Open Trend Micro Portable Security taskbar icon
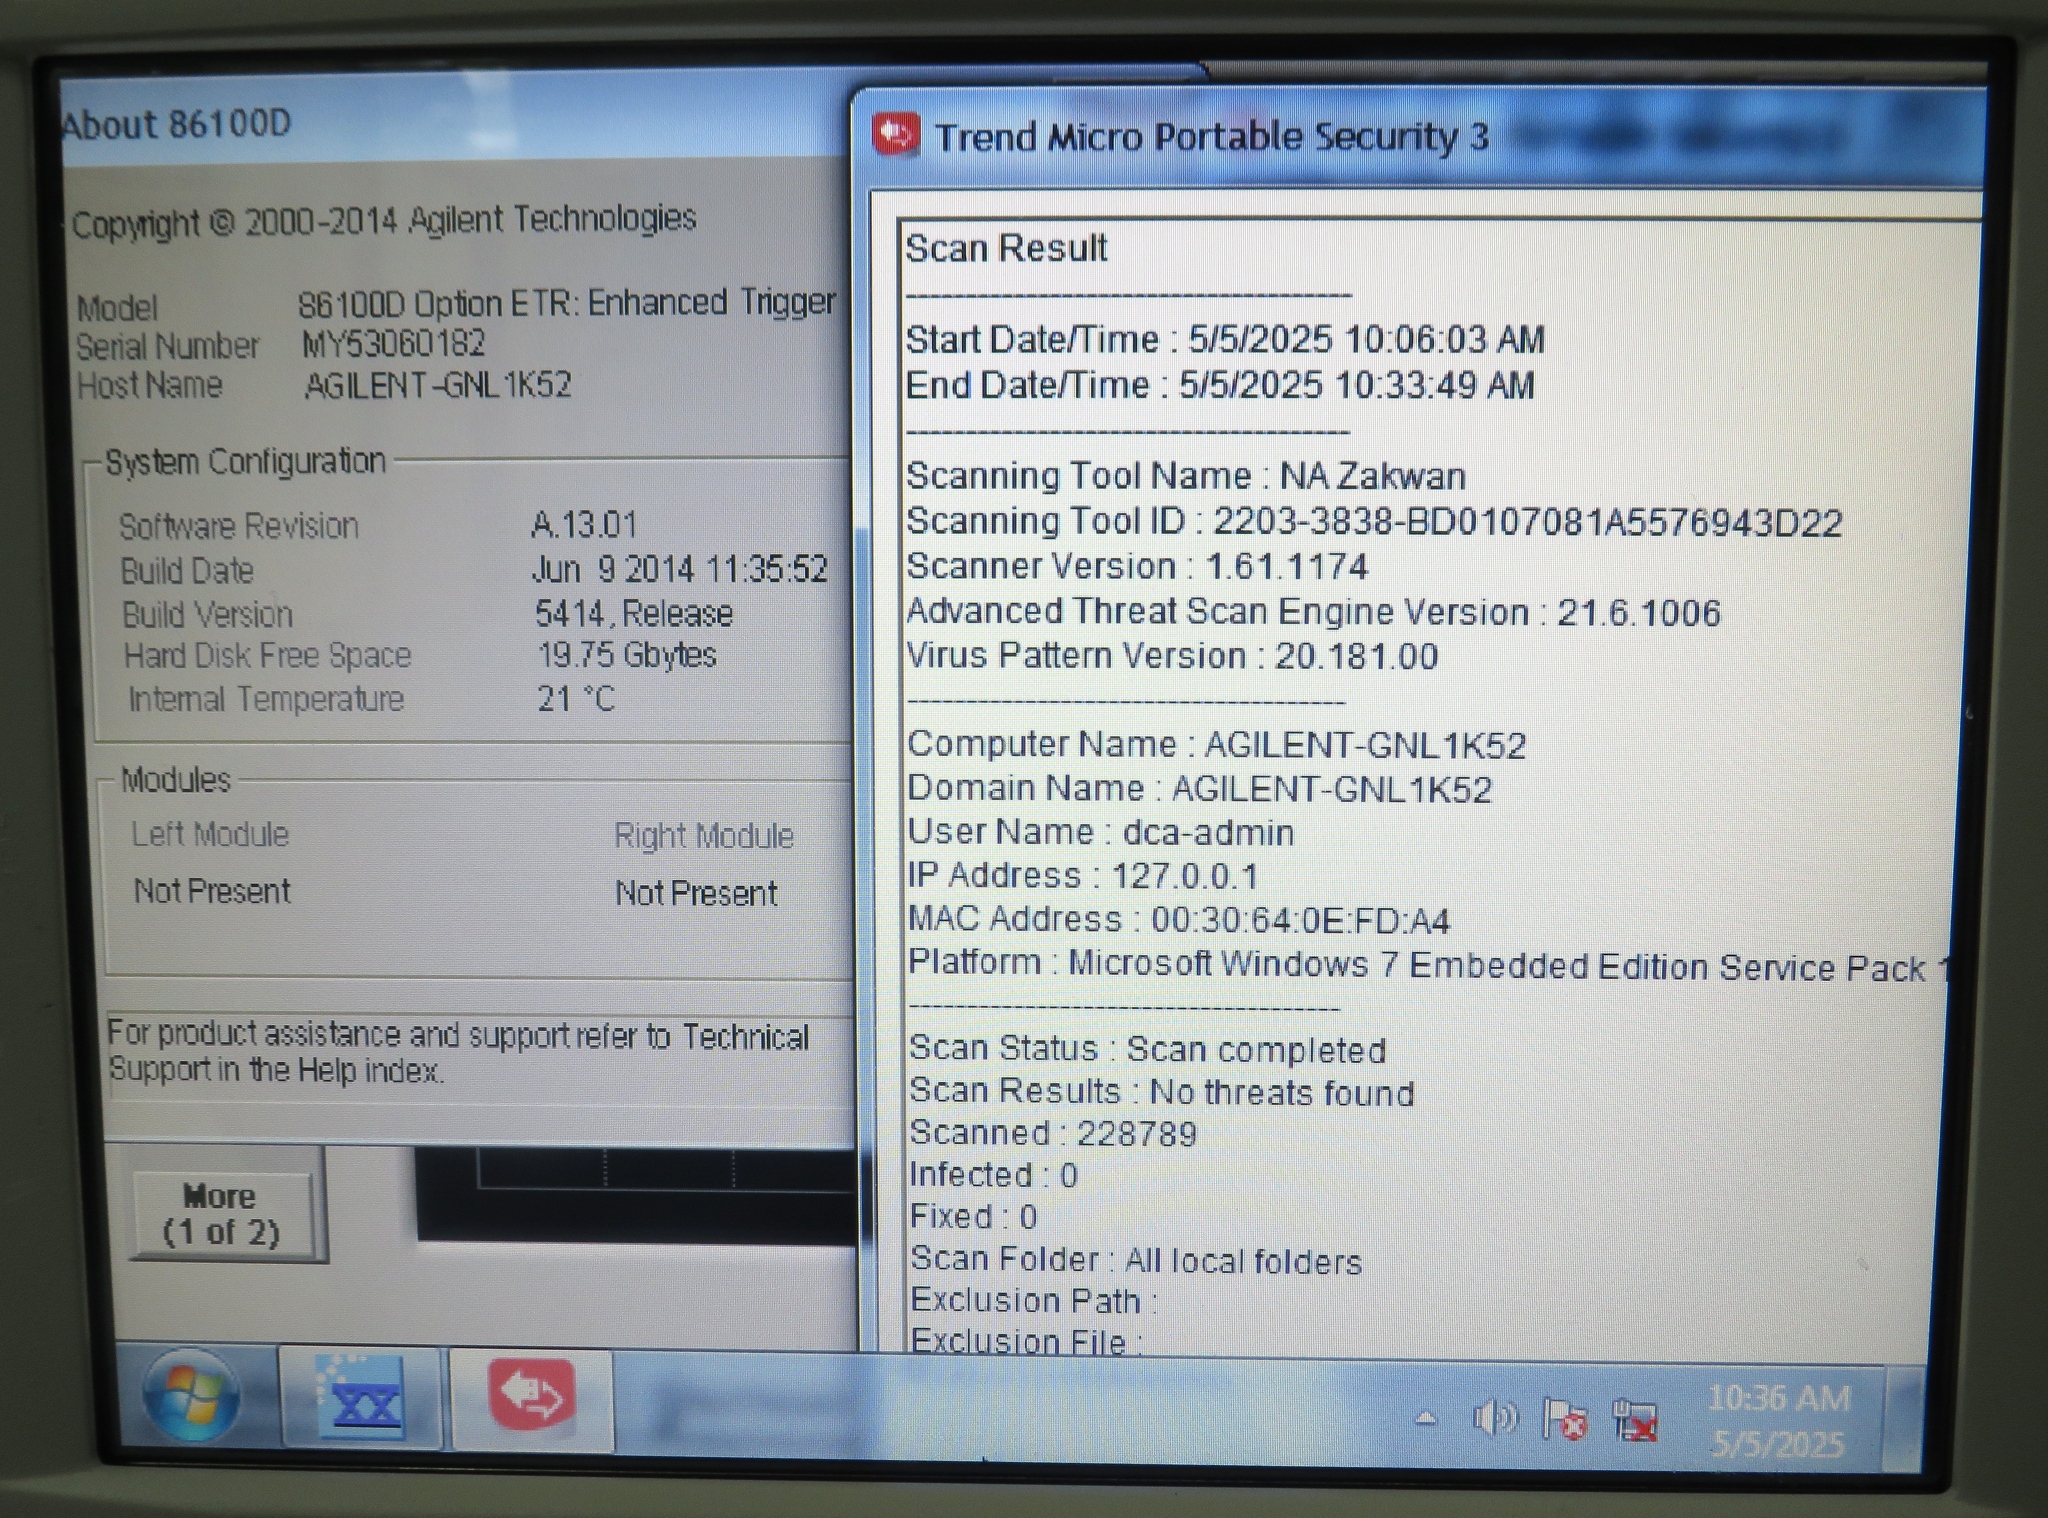The image size is (2048, 1518). tap(532, 1397)
